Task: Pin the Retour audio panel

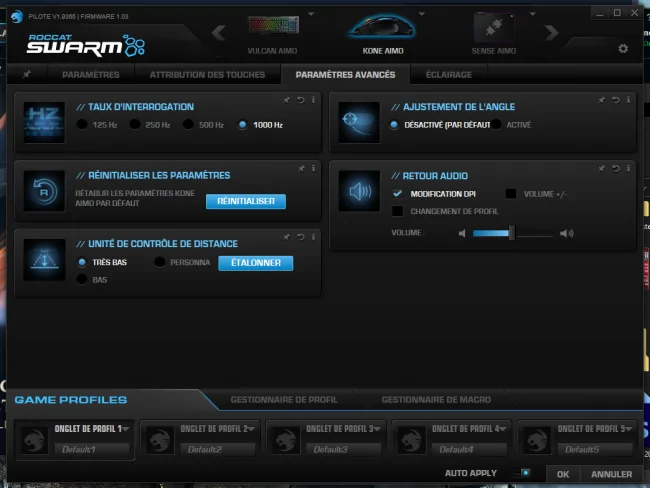Action: click(x=601, y=168)
